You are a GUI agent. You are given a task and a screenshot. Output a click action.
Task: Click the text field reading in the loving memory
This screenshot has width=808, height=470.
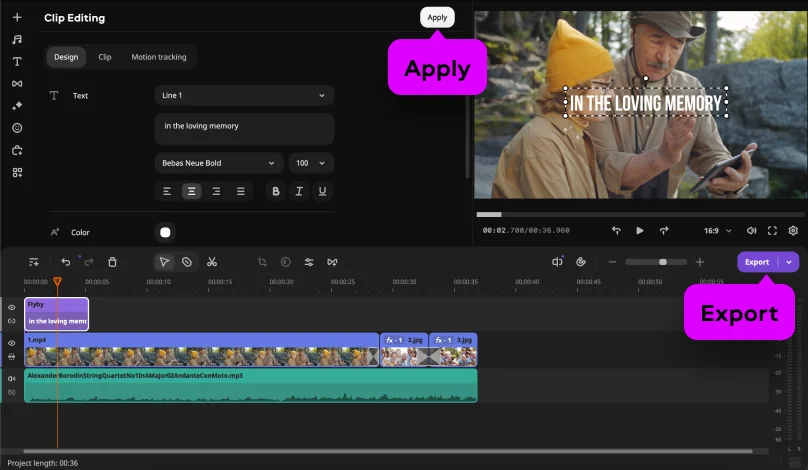pos(244,128)
